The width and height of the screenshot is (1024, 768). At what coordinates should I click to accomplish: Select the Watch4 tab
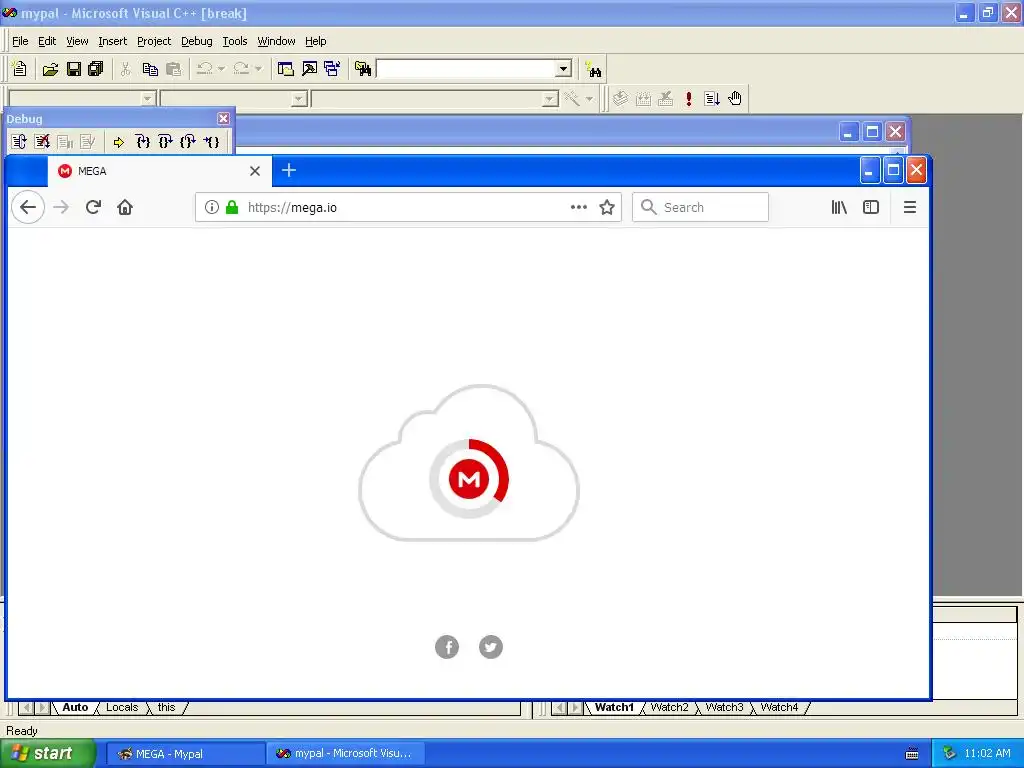tap(779, 707)
